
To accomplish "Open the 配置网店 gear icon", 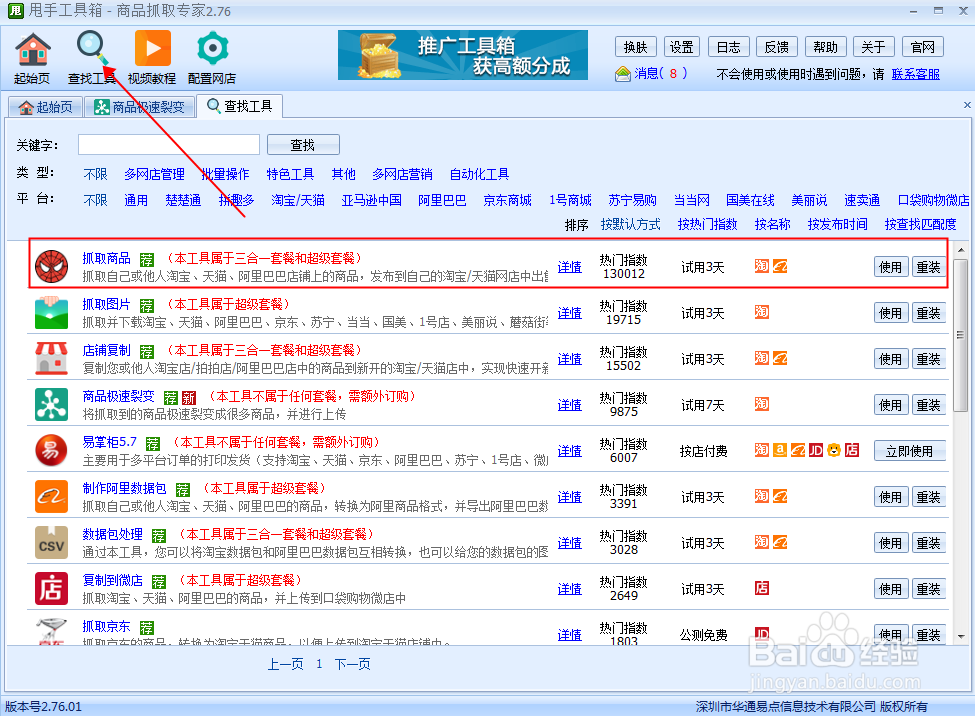I will (x=212, y=58).
